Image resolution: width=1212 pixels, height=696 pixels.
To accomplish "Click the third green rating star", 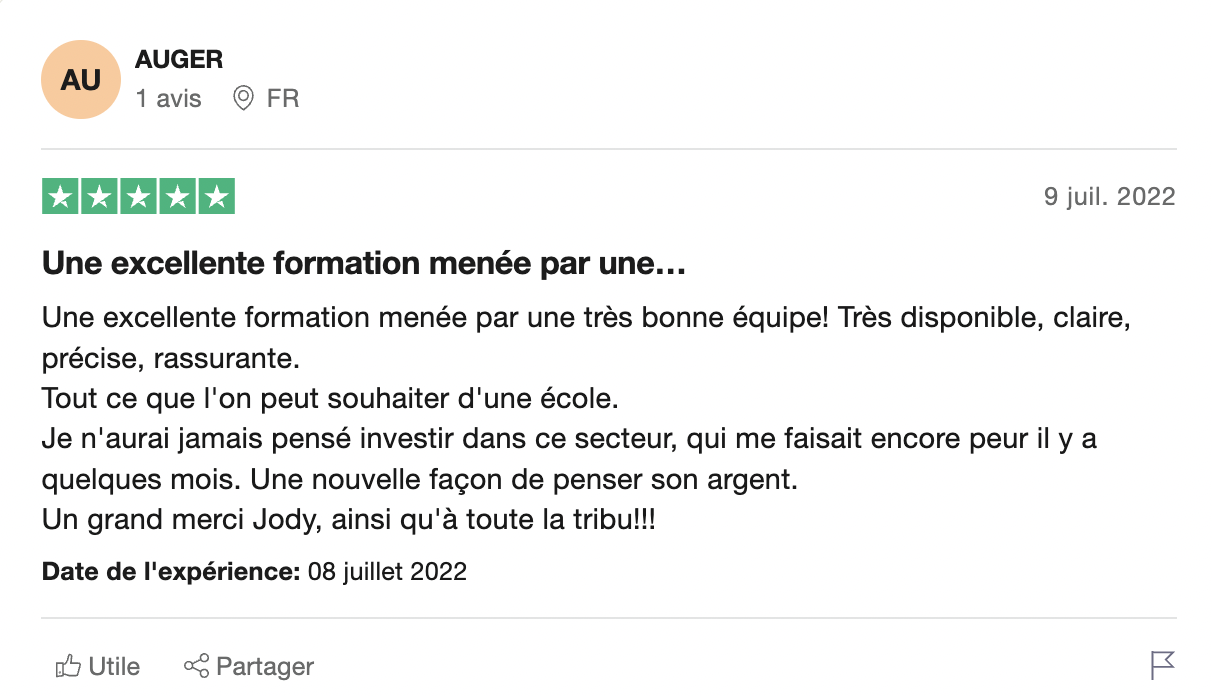I will pos(138,197).
